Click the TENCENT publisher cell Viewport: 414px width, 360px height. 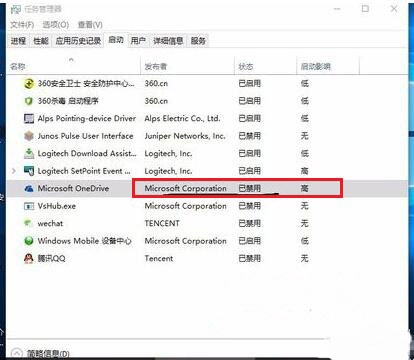[x=162, y=223]
